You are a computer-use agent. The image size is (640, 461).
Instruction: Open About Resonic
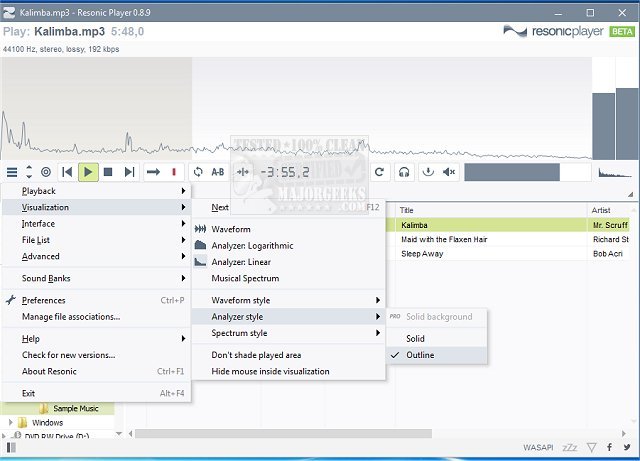coord(96,371)
